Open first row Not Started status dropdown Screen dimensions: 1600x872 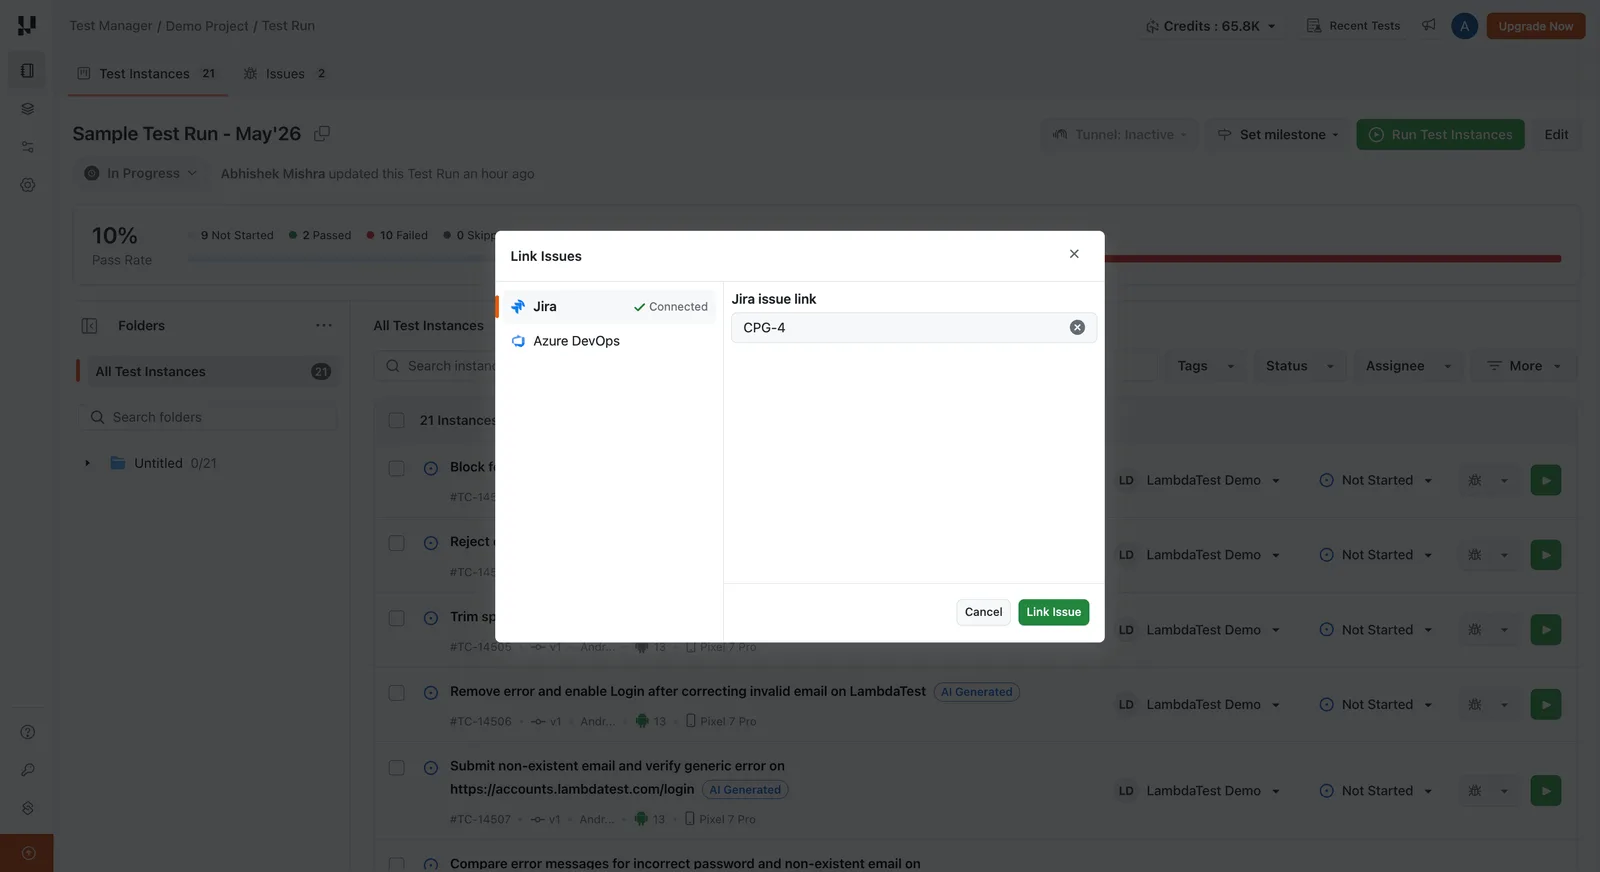click(1376, 481)
